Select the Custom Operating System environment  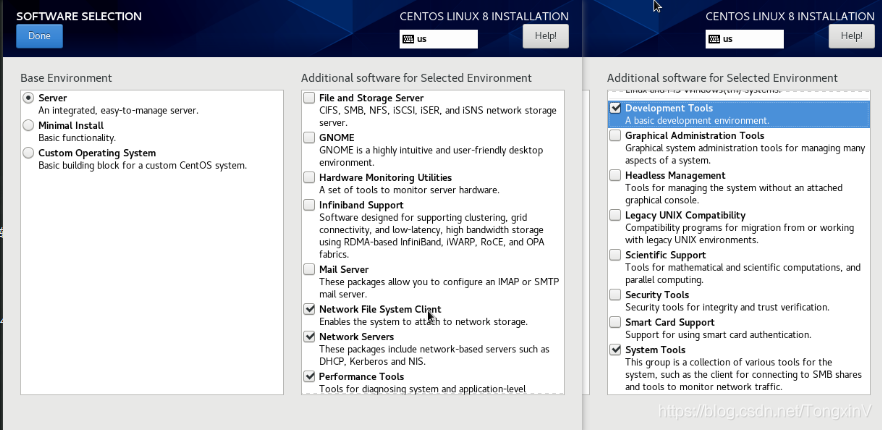point(28,153)
